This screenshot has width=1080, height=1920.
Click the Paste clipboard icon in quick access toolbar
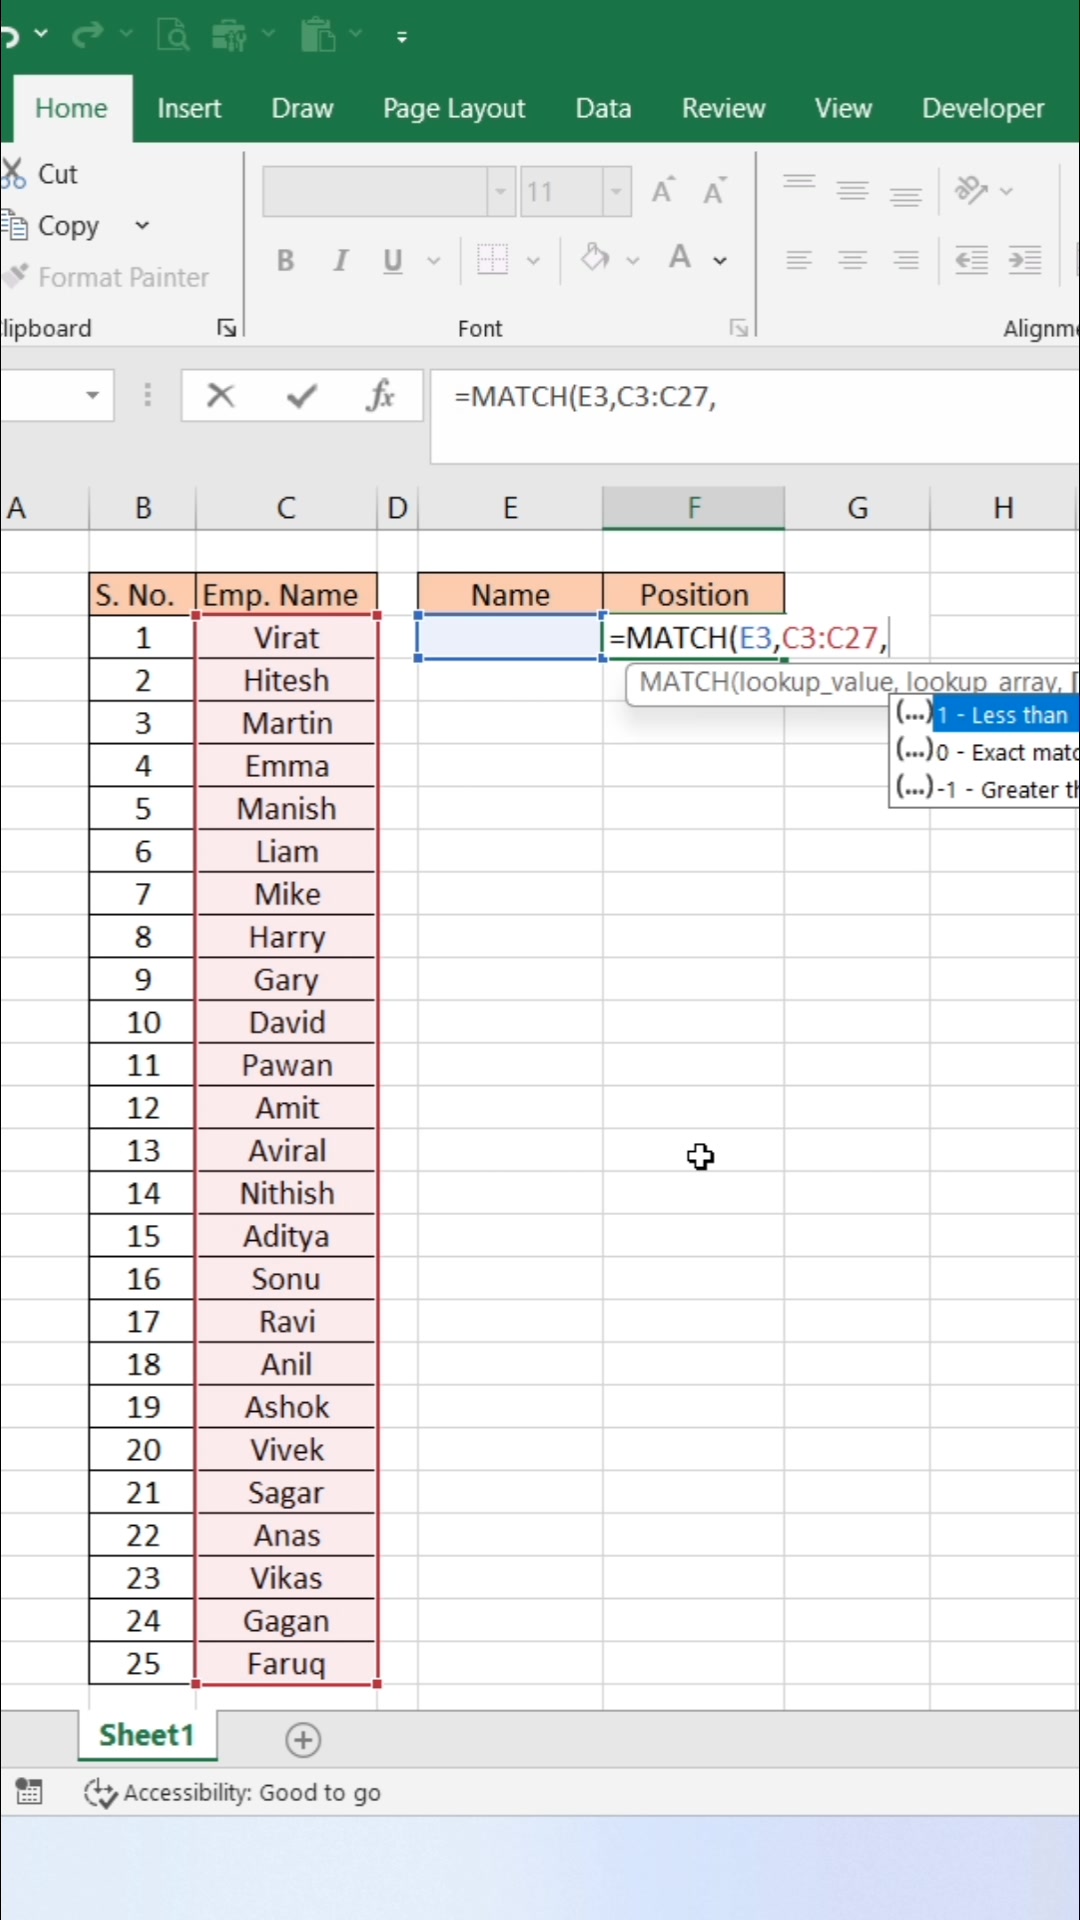pyautogui.click(x=318, y=35)
